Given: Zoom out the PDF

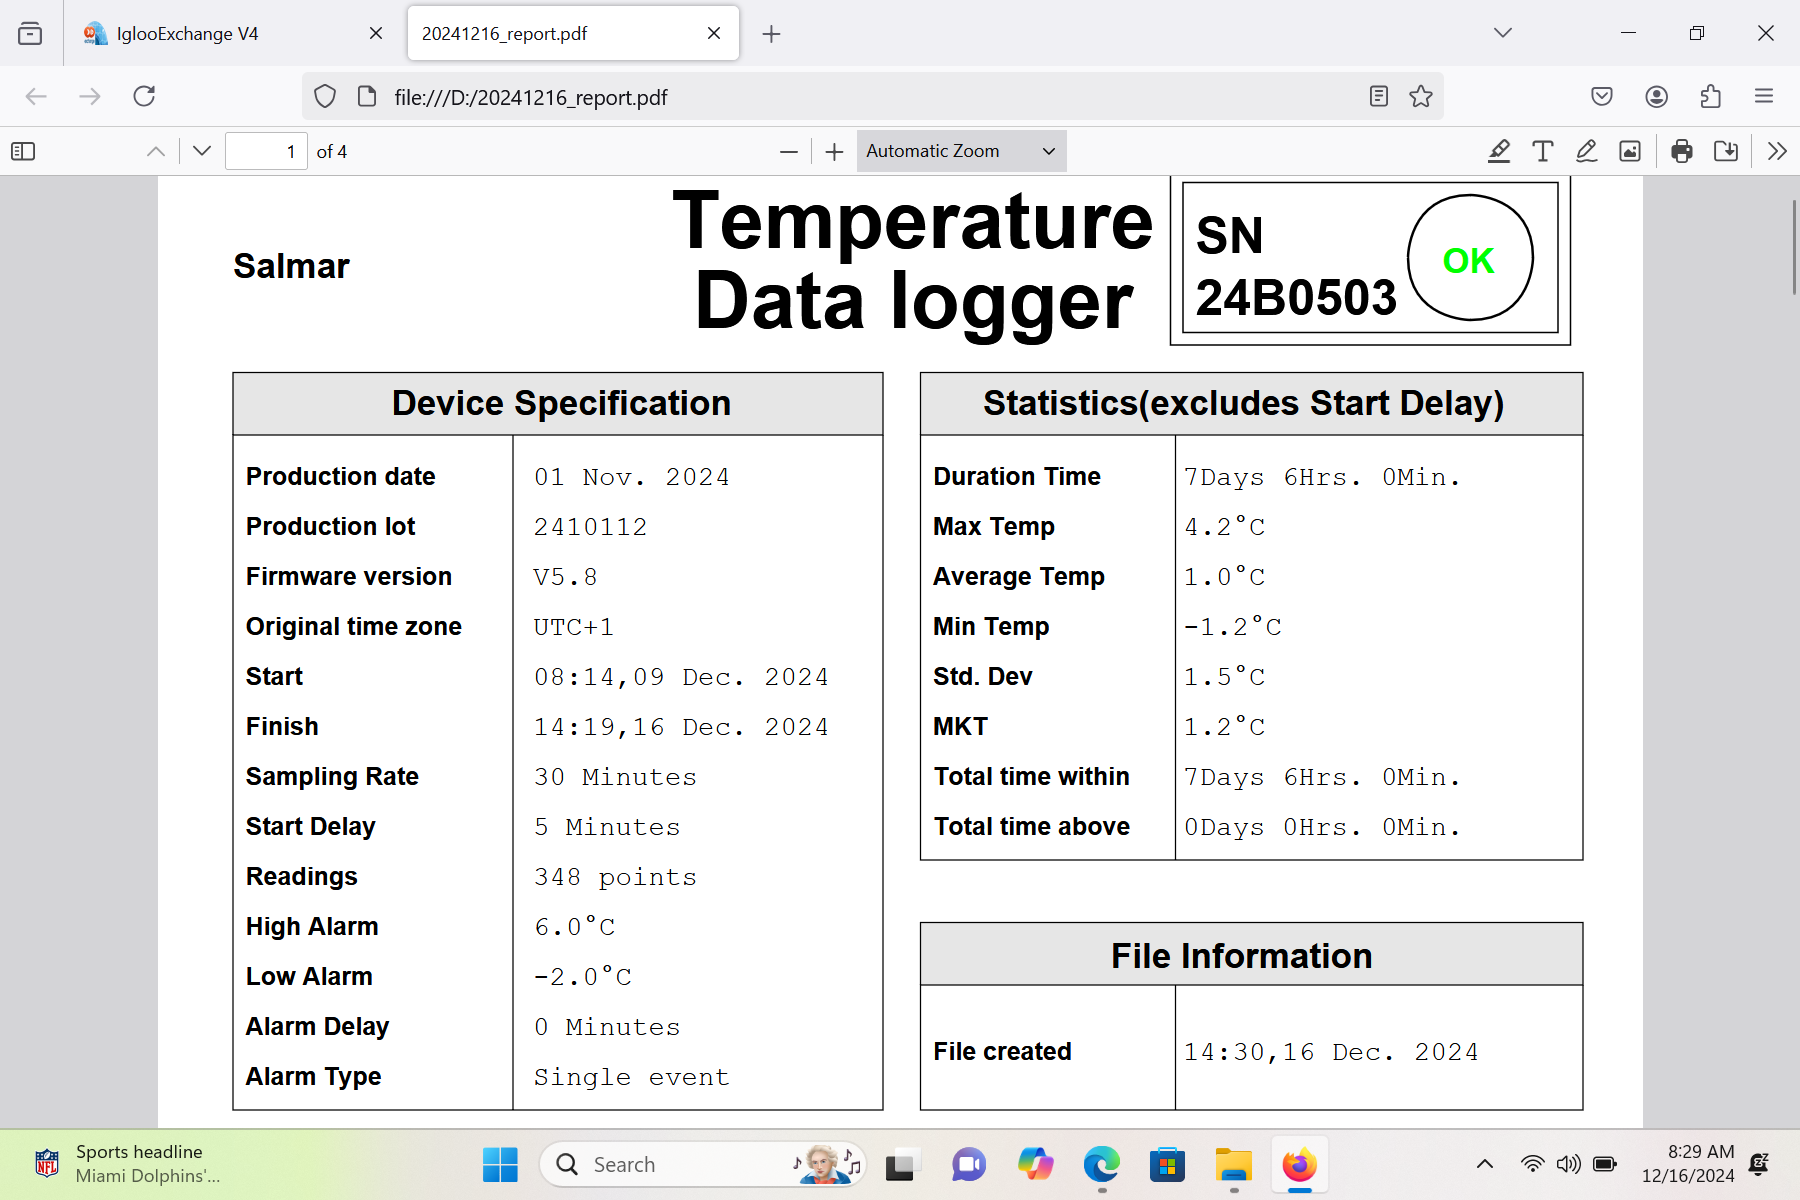Looking at the screenshot, I should tap(789, 151).
